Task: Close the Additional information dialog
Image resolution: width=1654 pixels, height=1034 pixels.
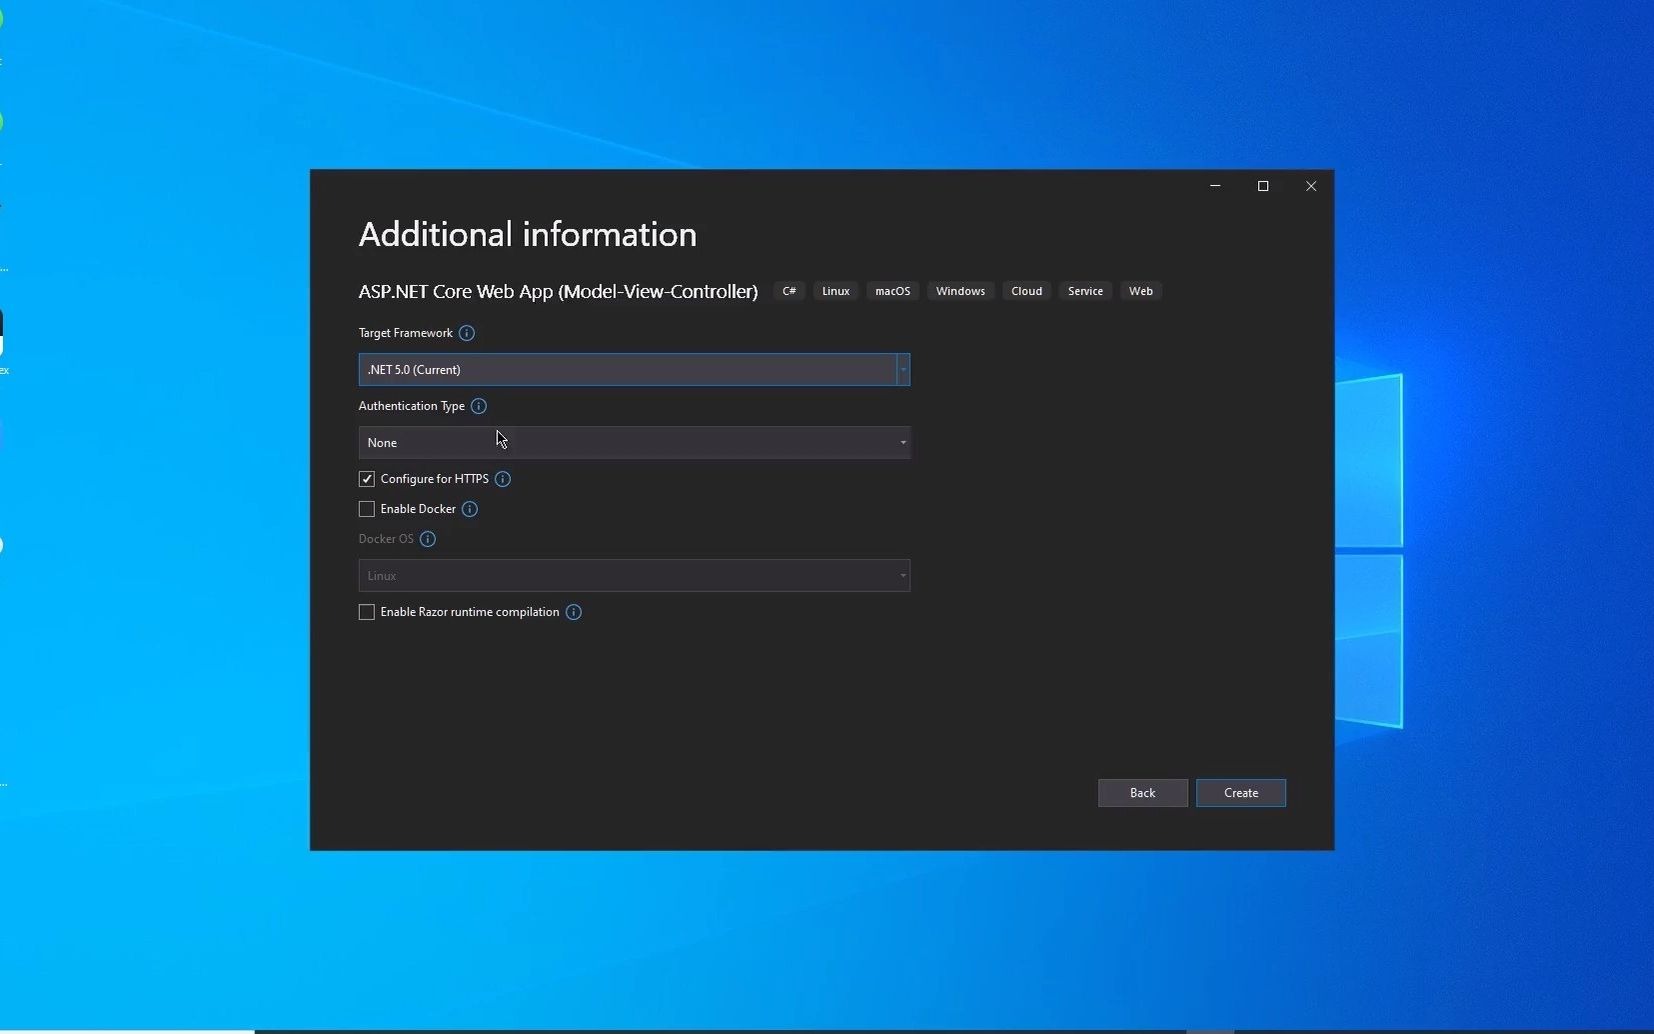Action: 1311,186
